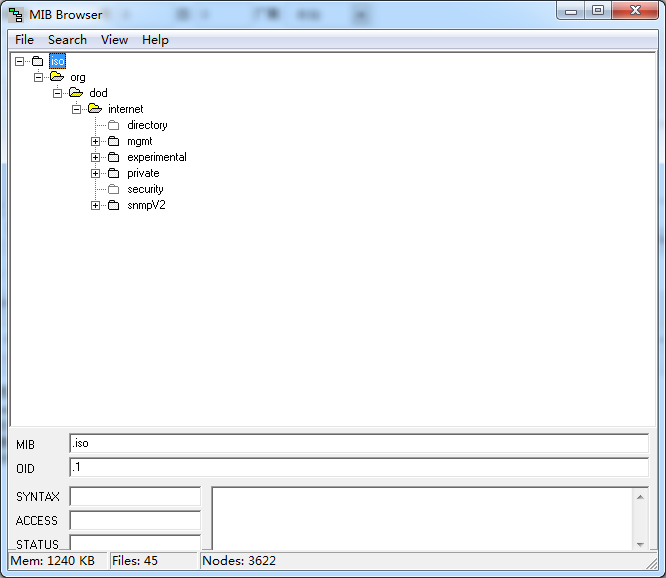Click the OID input field
The image size is (666, 578).
[x=358, y=468]
